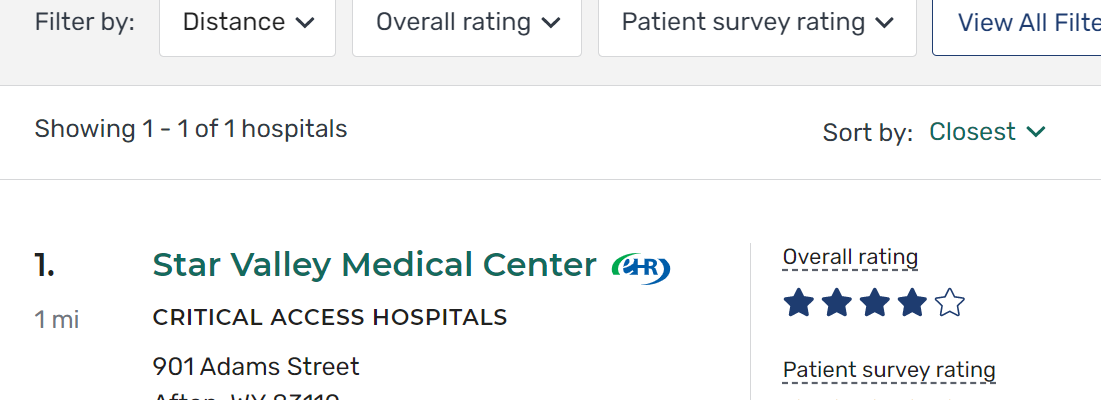Click the 901 Adams Street address
This screenshot has width=1101, height=400.
tap(256, 366)
